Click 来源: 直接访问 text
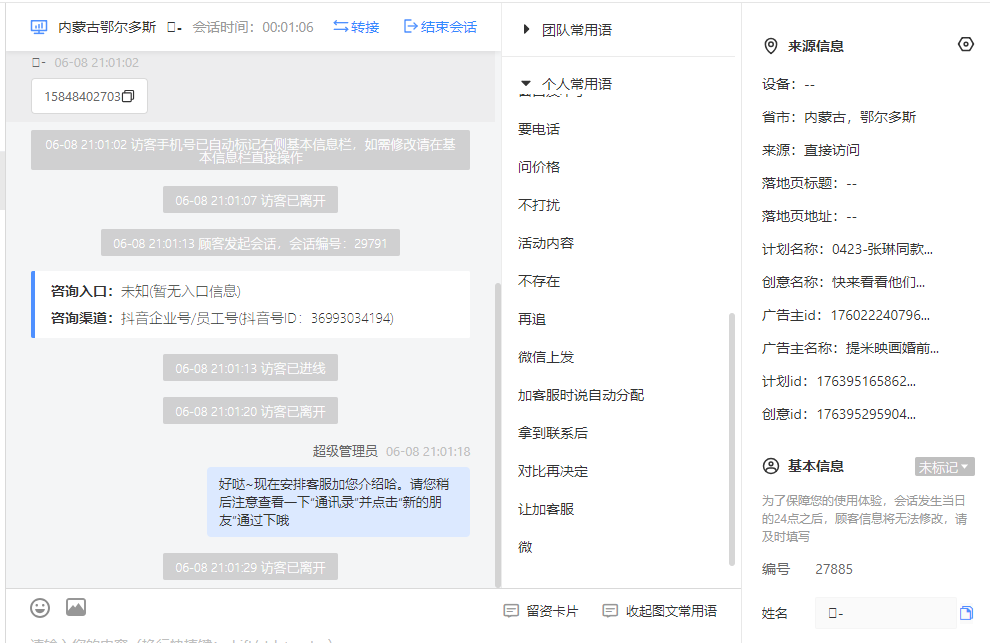Screen dimensions: 990x643 click(x=811, y=150)
